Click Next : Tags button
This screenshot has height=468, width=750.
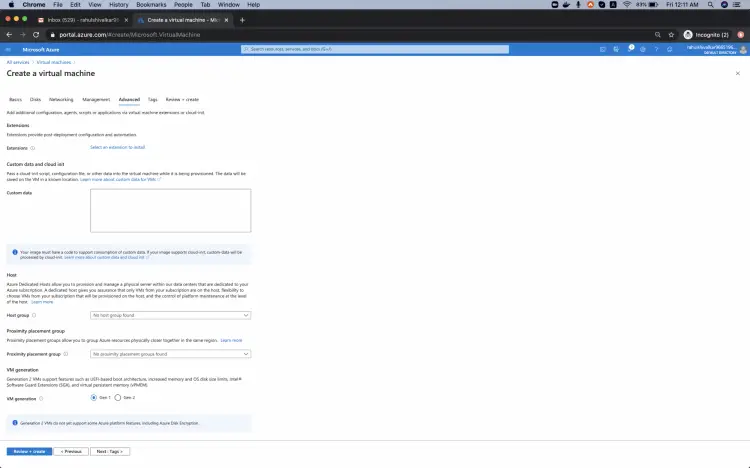click(110, 451)
